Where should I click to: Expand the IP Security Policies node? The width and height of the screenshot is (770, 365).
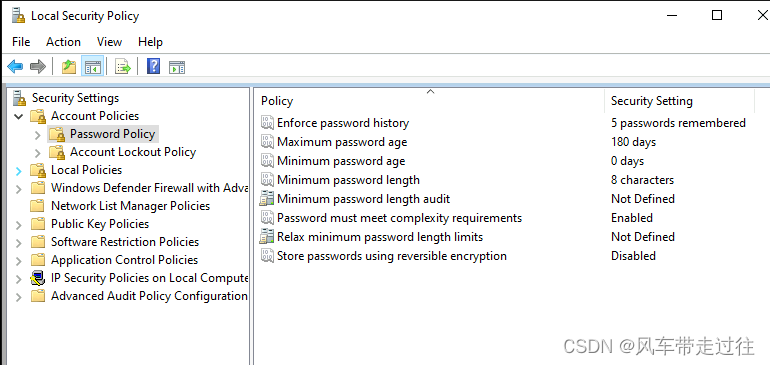pyautogui.click(x=19, y=279)
